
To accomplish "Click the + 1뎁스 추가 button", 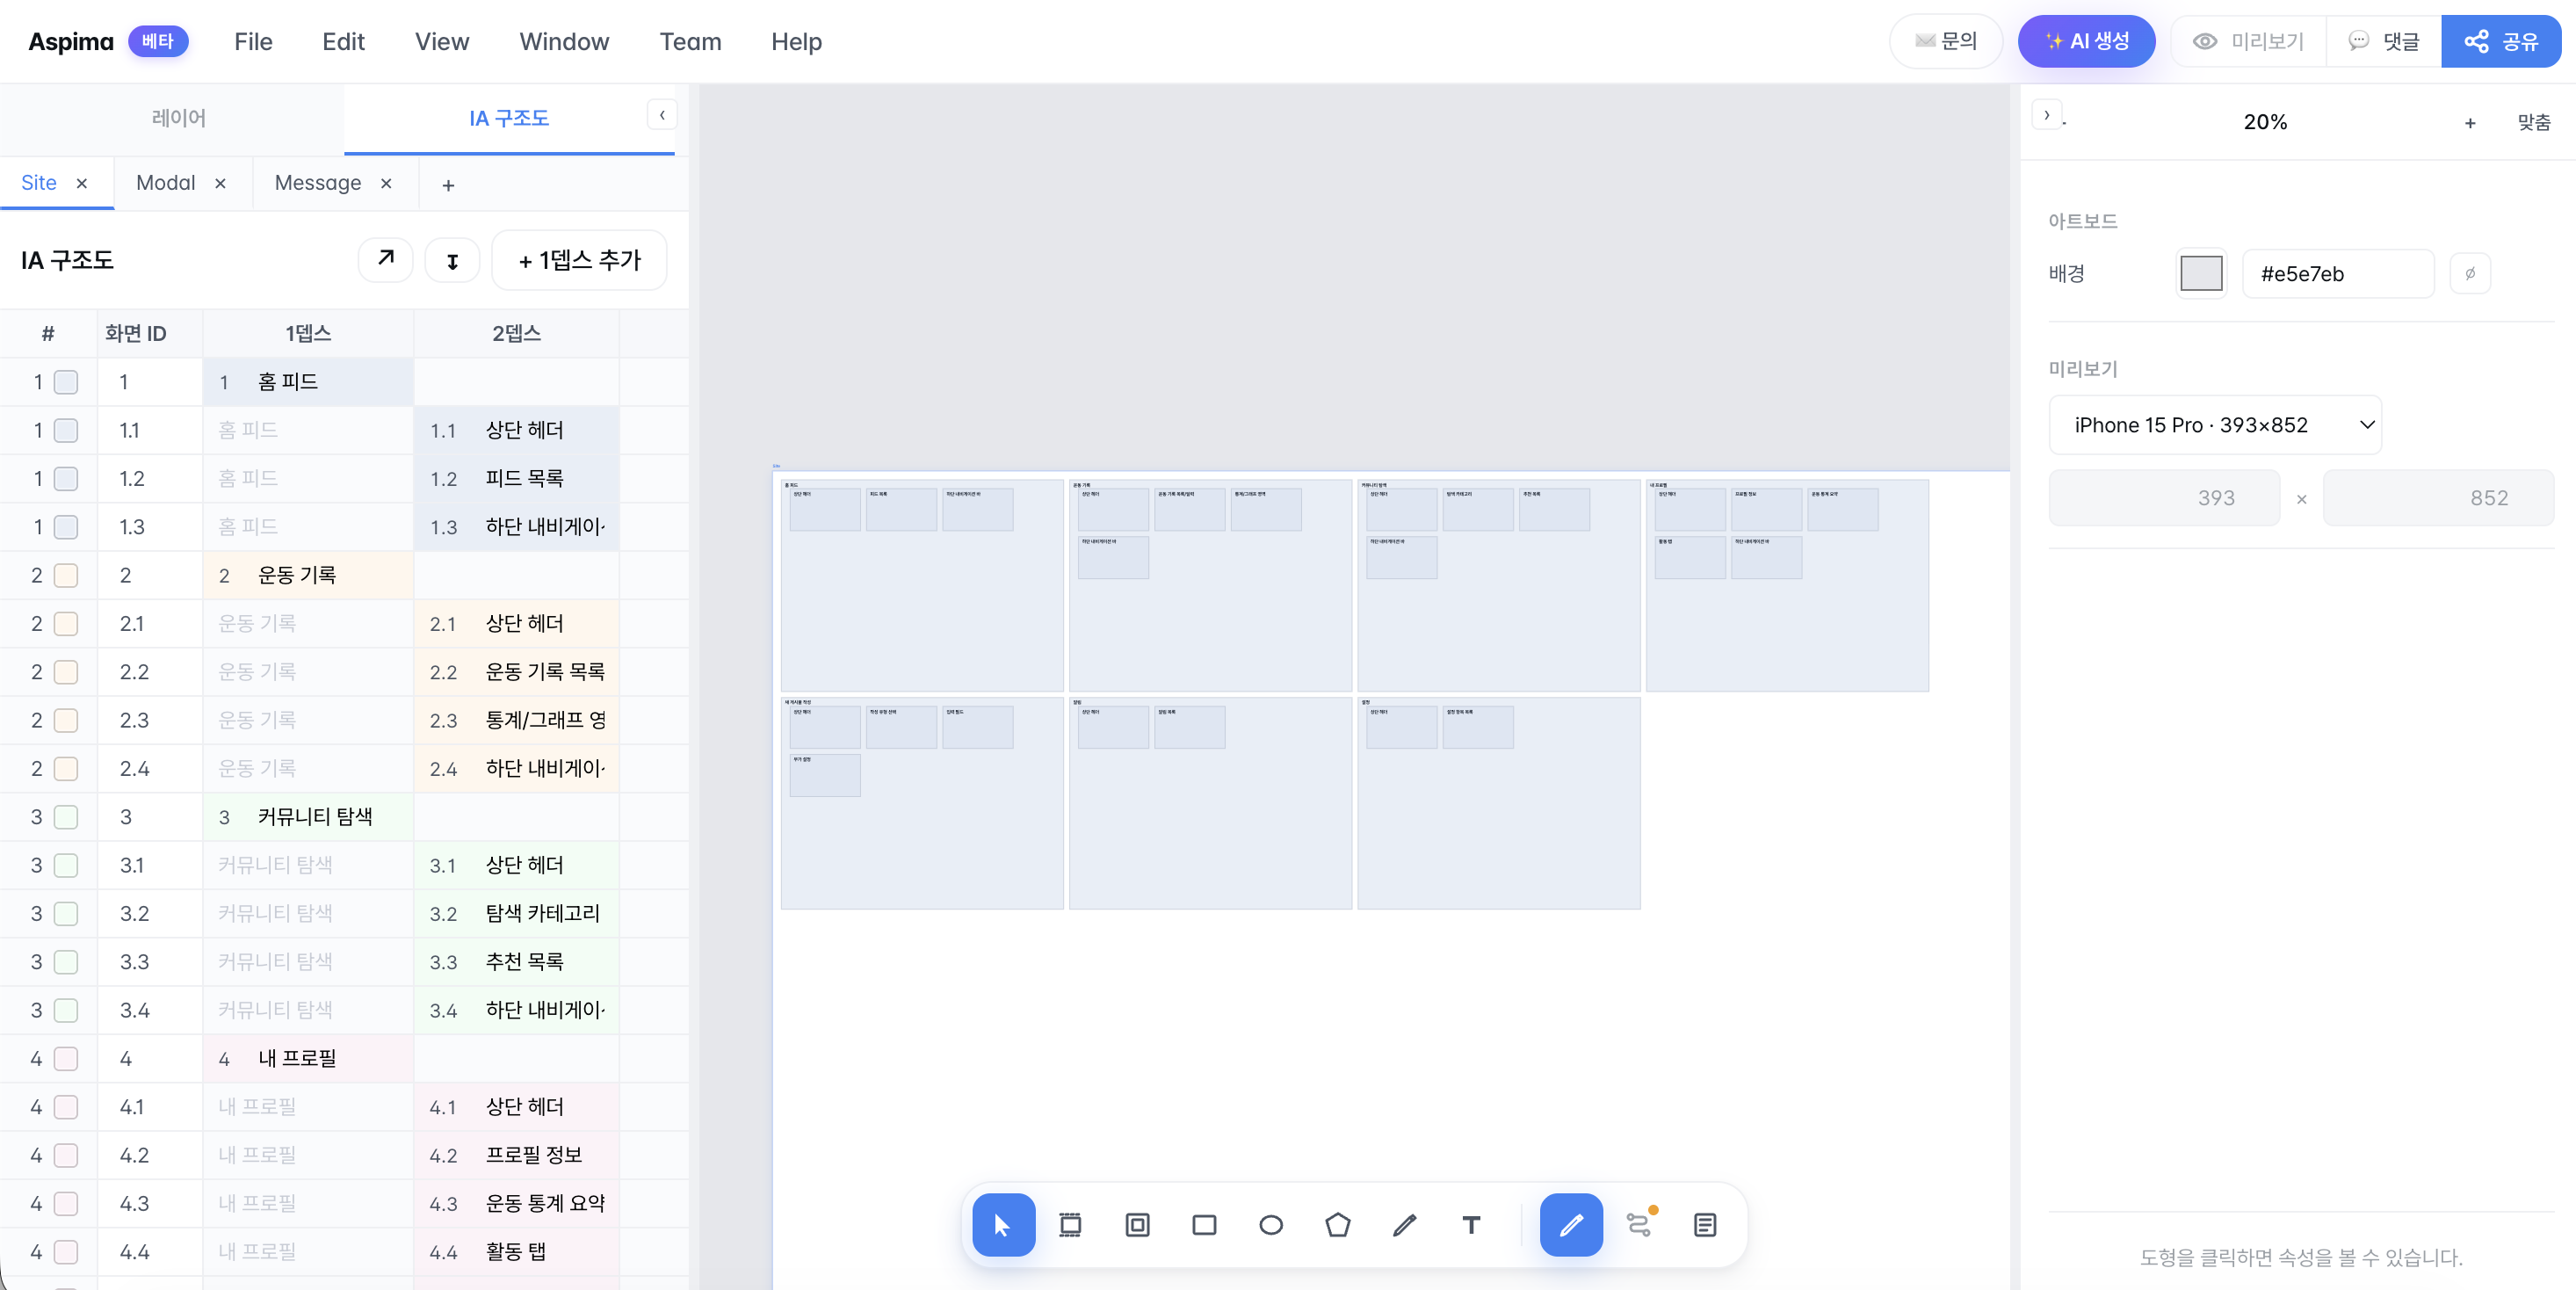I will click(579, 260).
